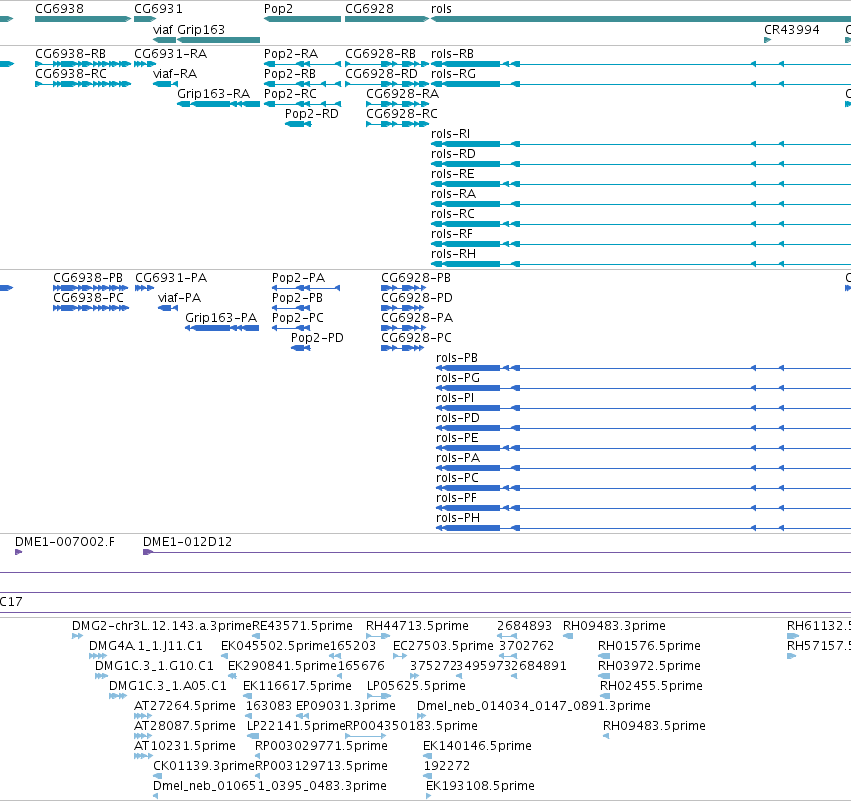Screen dimensions: 851x801
Task: Select EST DMG1C.3_1.A05.C1
Action: pyautogui.click(x=118, y=696)
